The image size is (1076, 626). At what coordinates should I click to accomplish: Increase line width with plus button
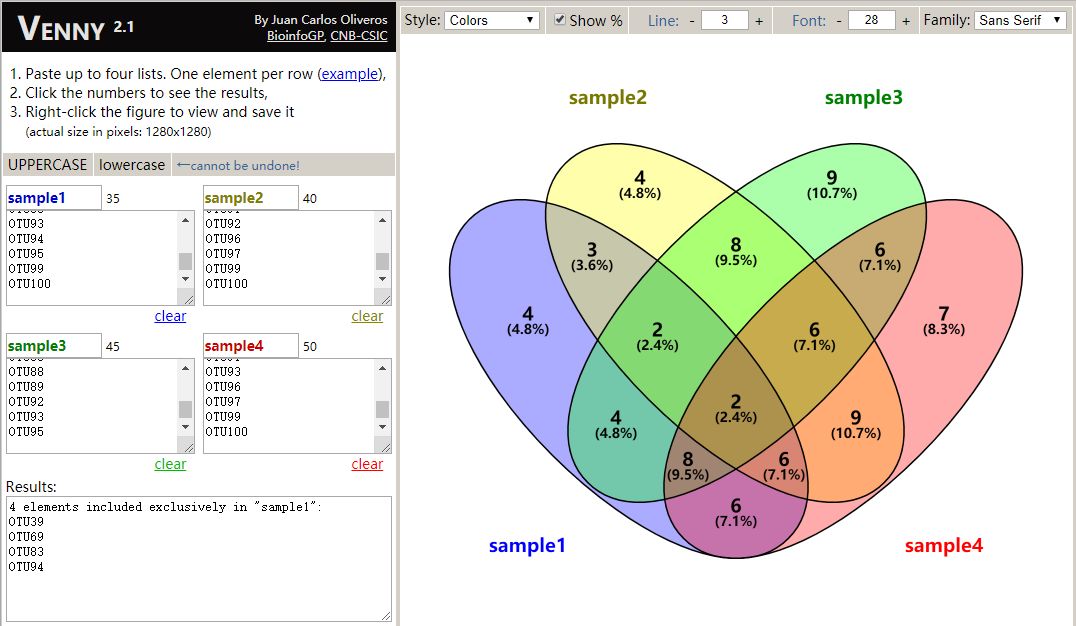point(759,21)
